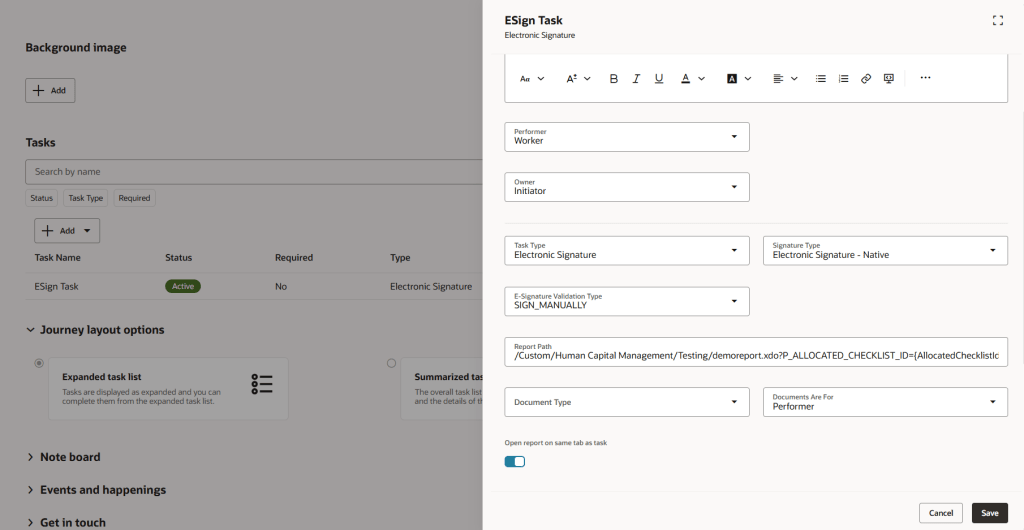Screen dimensions: 1024x530
Task: Select the Summarized task list radio button
Action: pos(391,363)
